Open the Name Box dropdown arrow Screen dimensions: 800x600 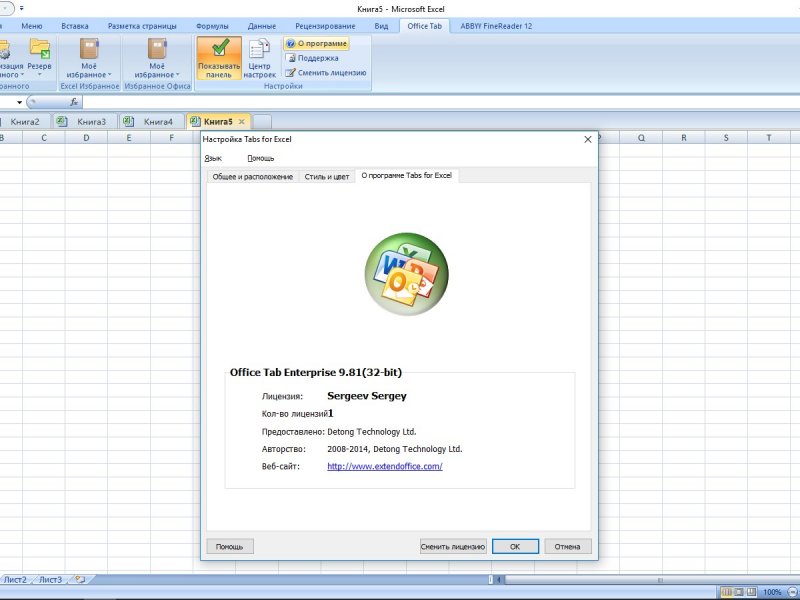19,102
